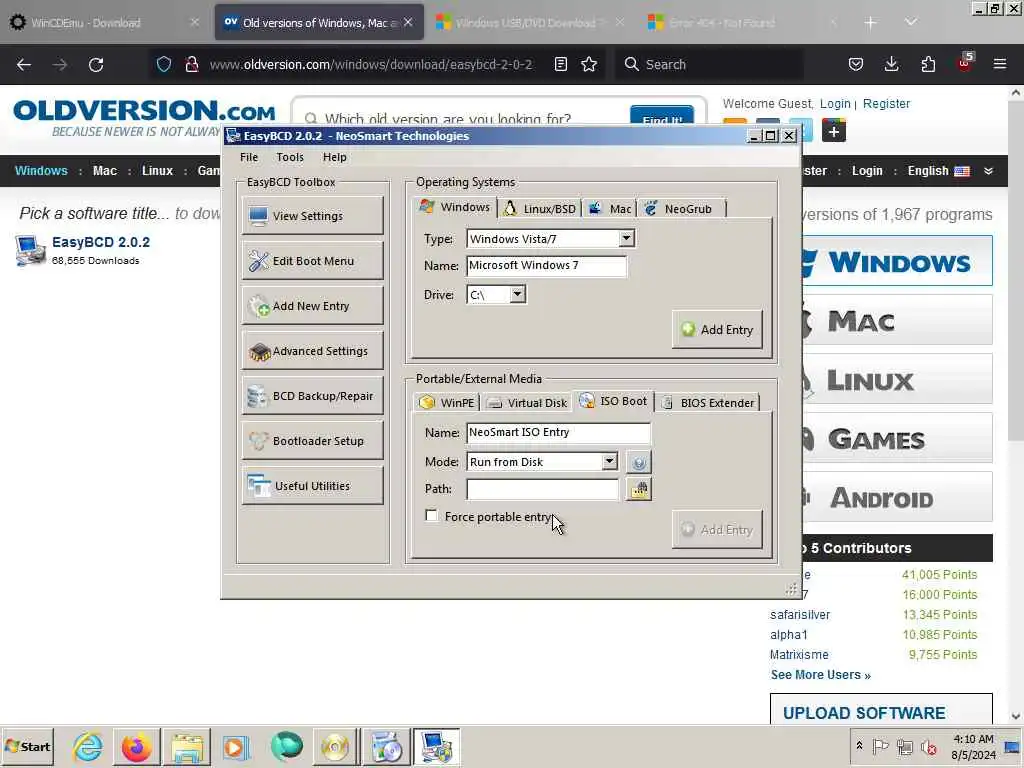Click the browser Search box
Screen dimensions: 1024x768
point(709,64)
